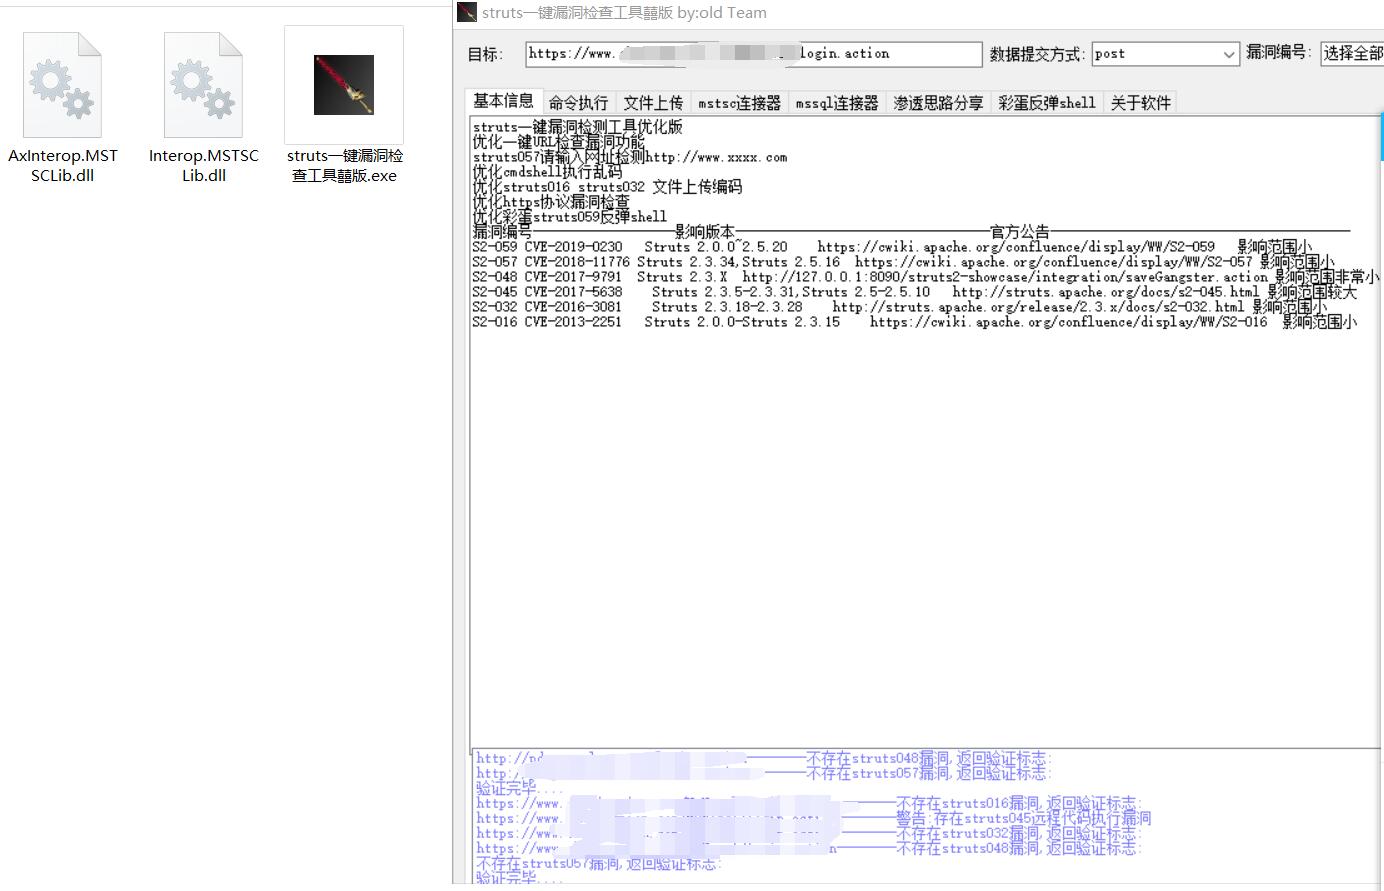Select the Interop.MSTSCLib.dll file icon
Image resolution: width=1384 pixels, height=891 pixels.
(x=204, y=85)
